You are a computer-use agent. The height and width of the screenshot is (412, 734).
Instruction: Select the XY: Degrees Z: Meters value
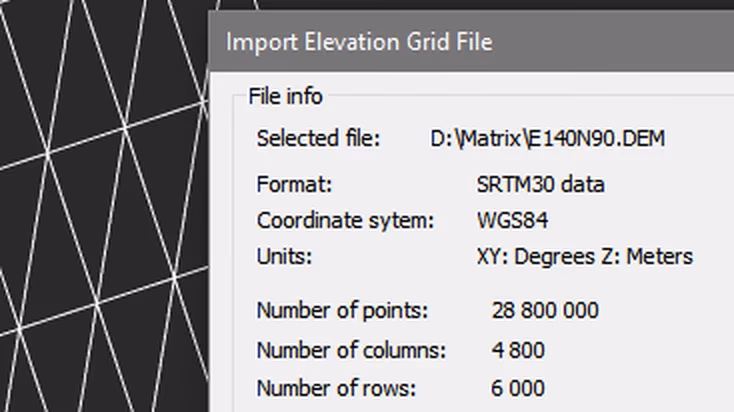[x=585, y=257]
